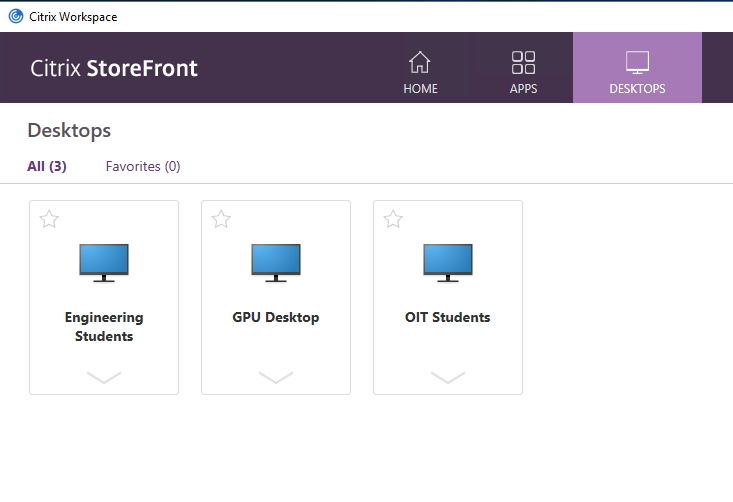
Task: Open the Apps grid icon
Action: coord(523,63)
